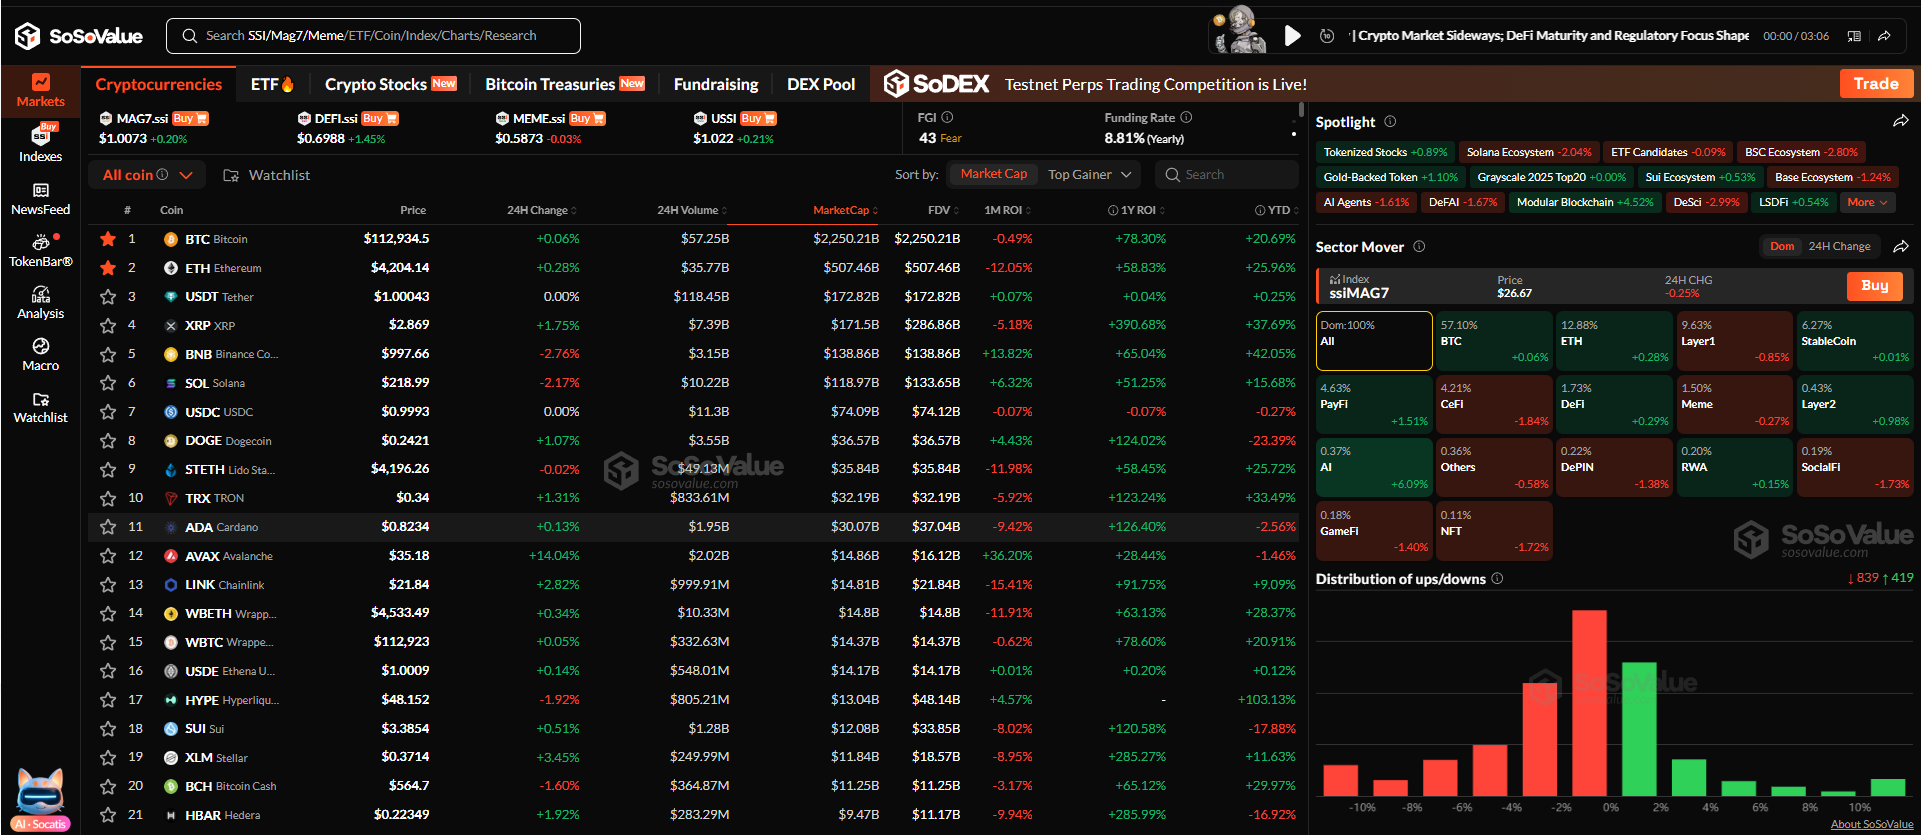The height and width of the screenshot is (835, 1921).
Task: Click the Buy button for ssiMAG7
Action: [1874, 286]
